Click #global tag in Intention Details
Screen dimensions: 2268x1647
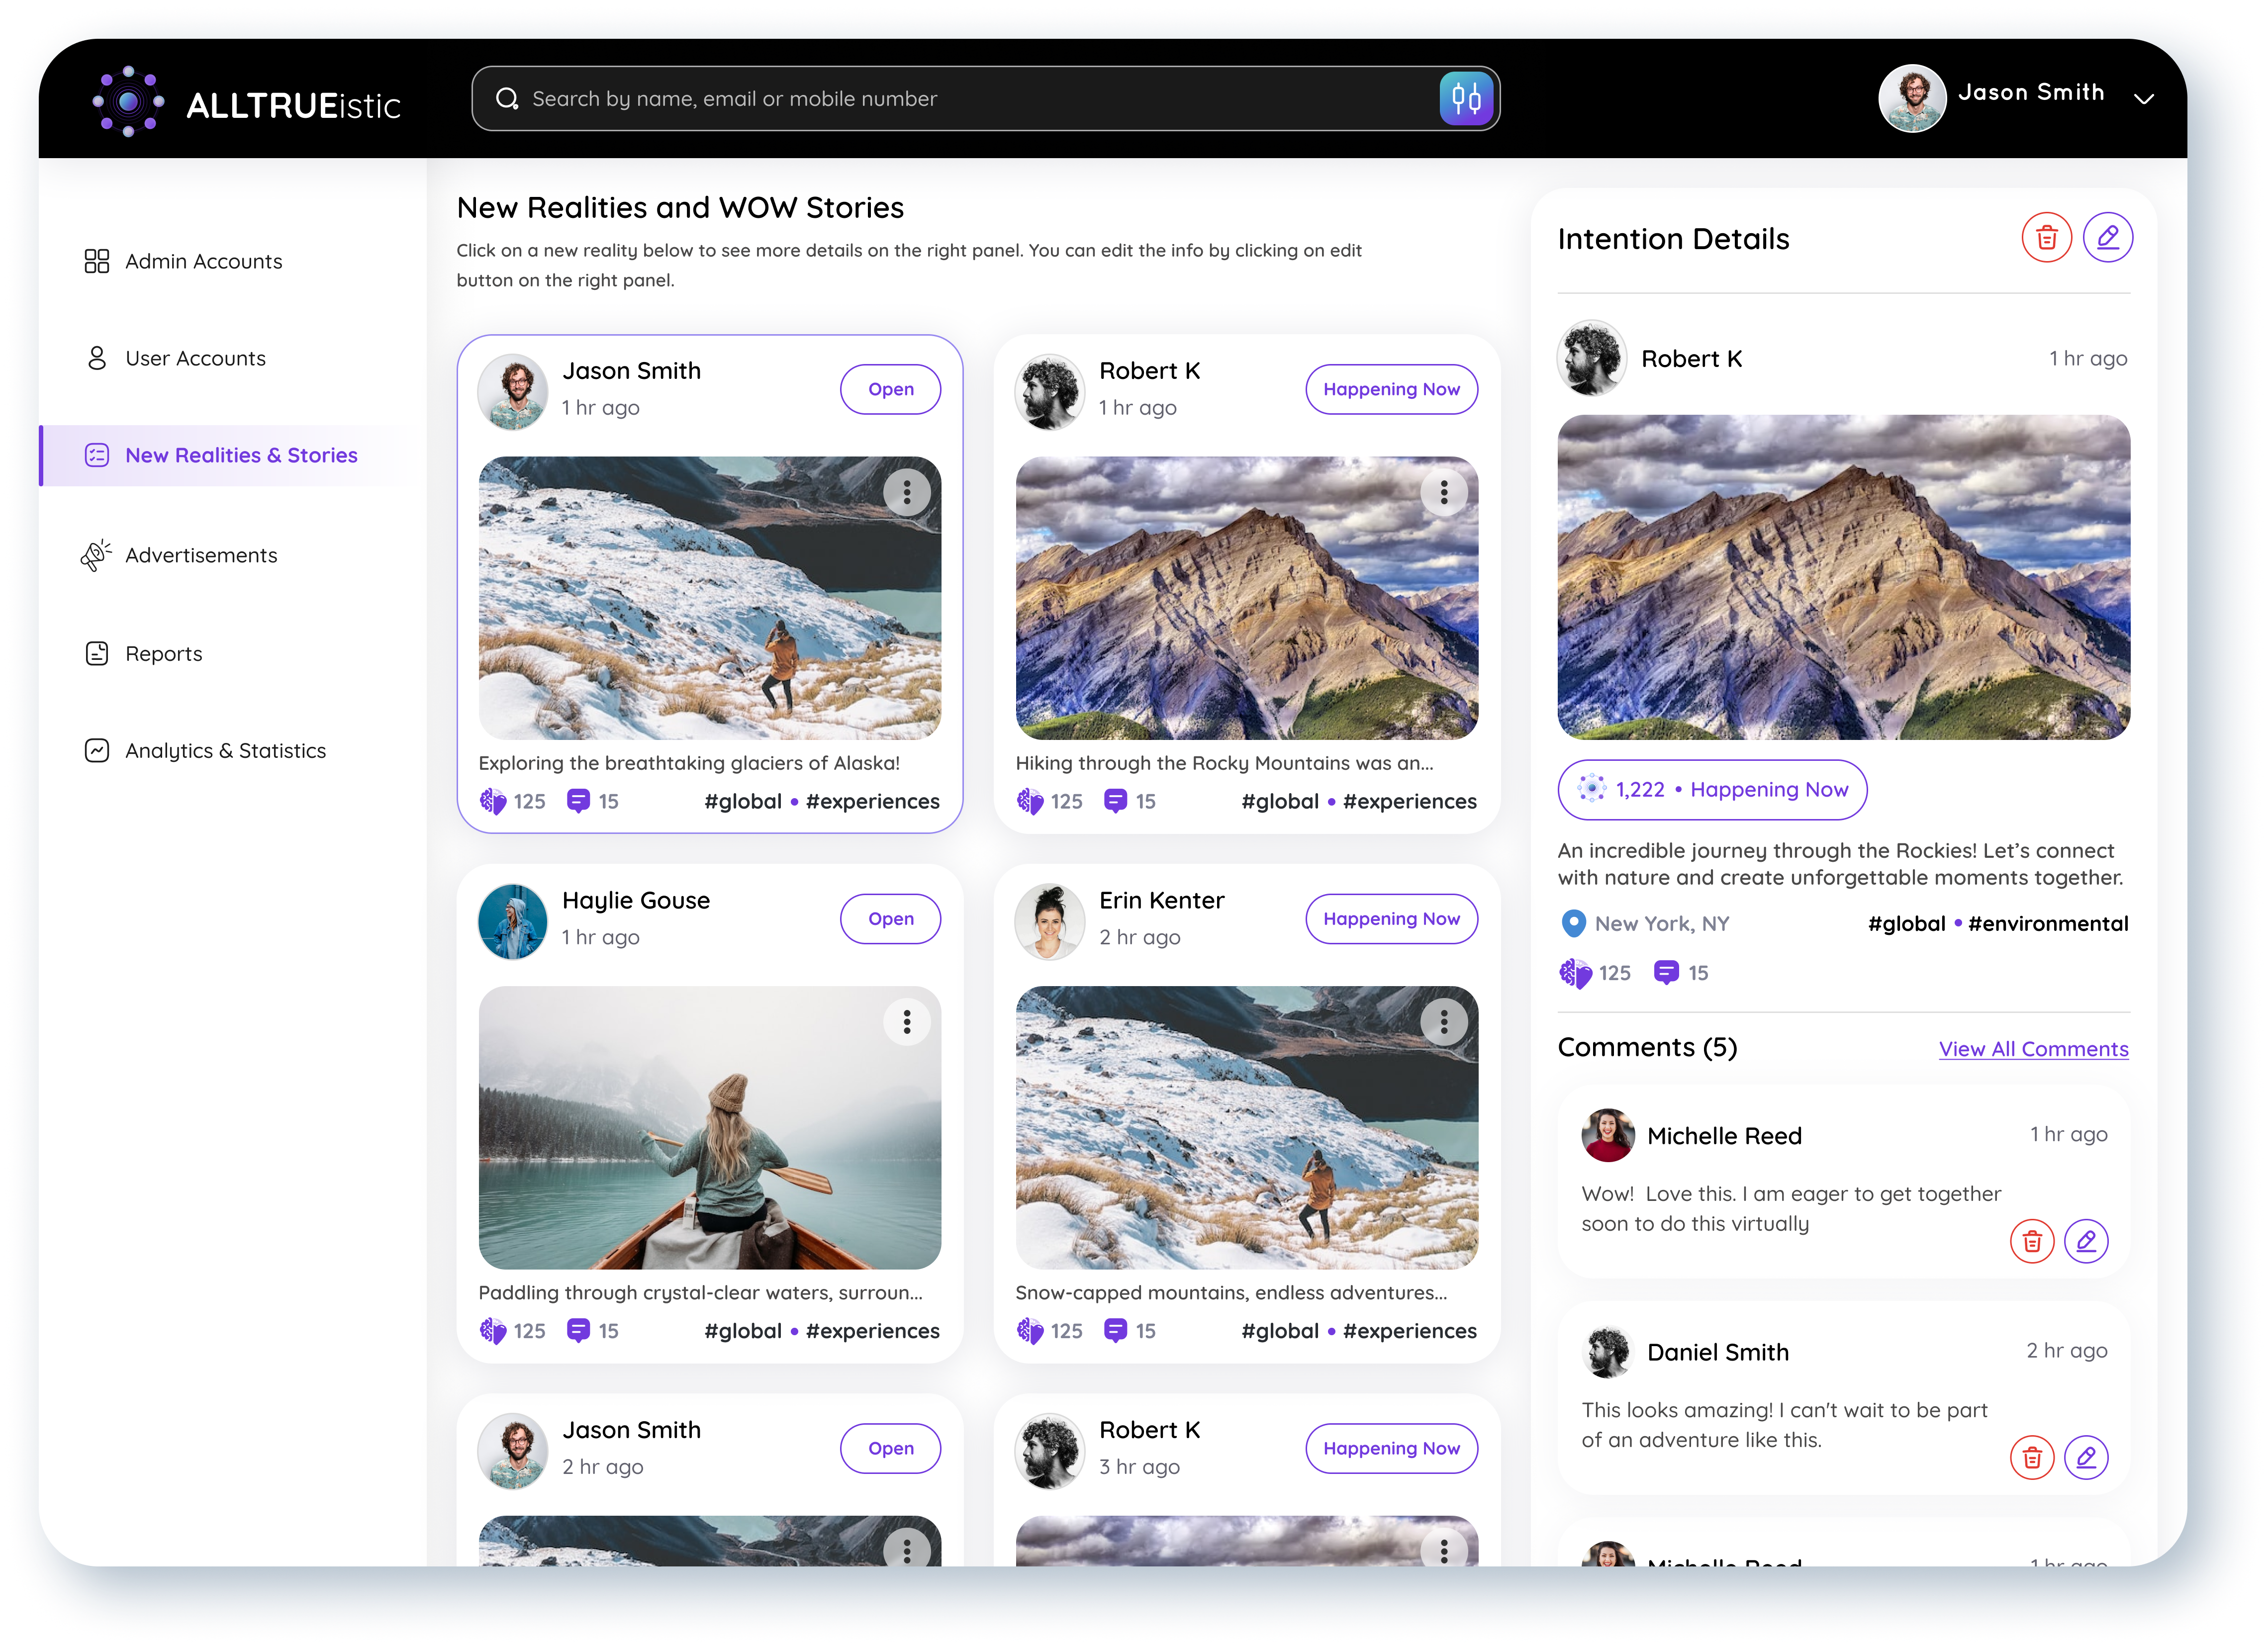coord(1906,923)
